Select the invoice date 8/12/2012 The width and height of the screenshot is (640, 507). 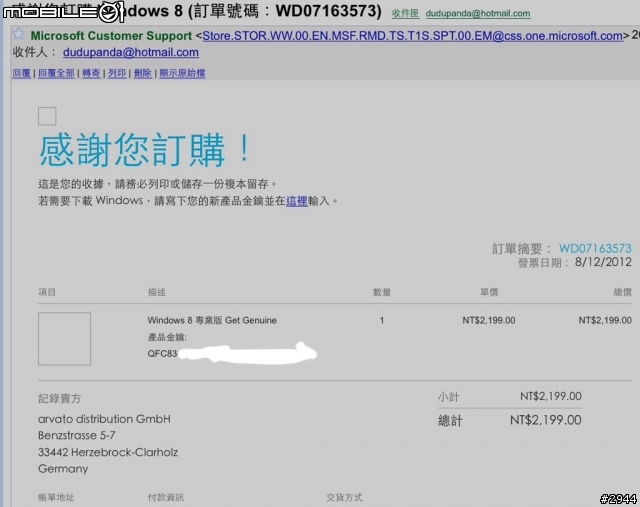coord(603,262)
